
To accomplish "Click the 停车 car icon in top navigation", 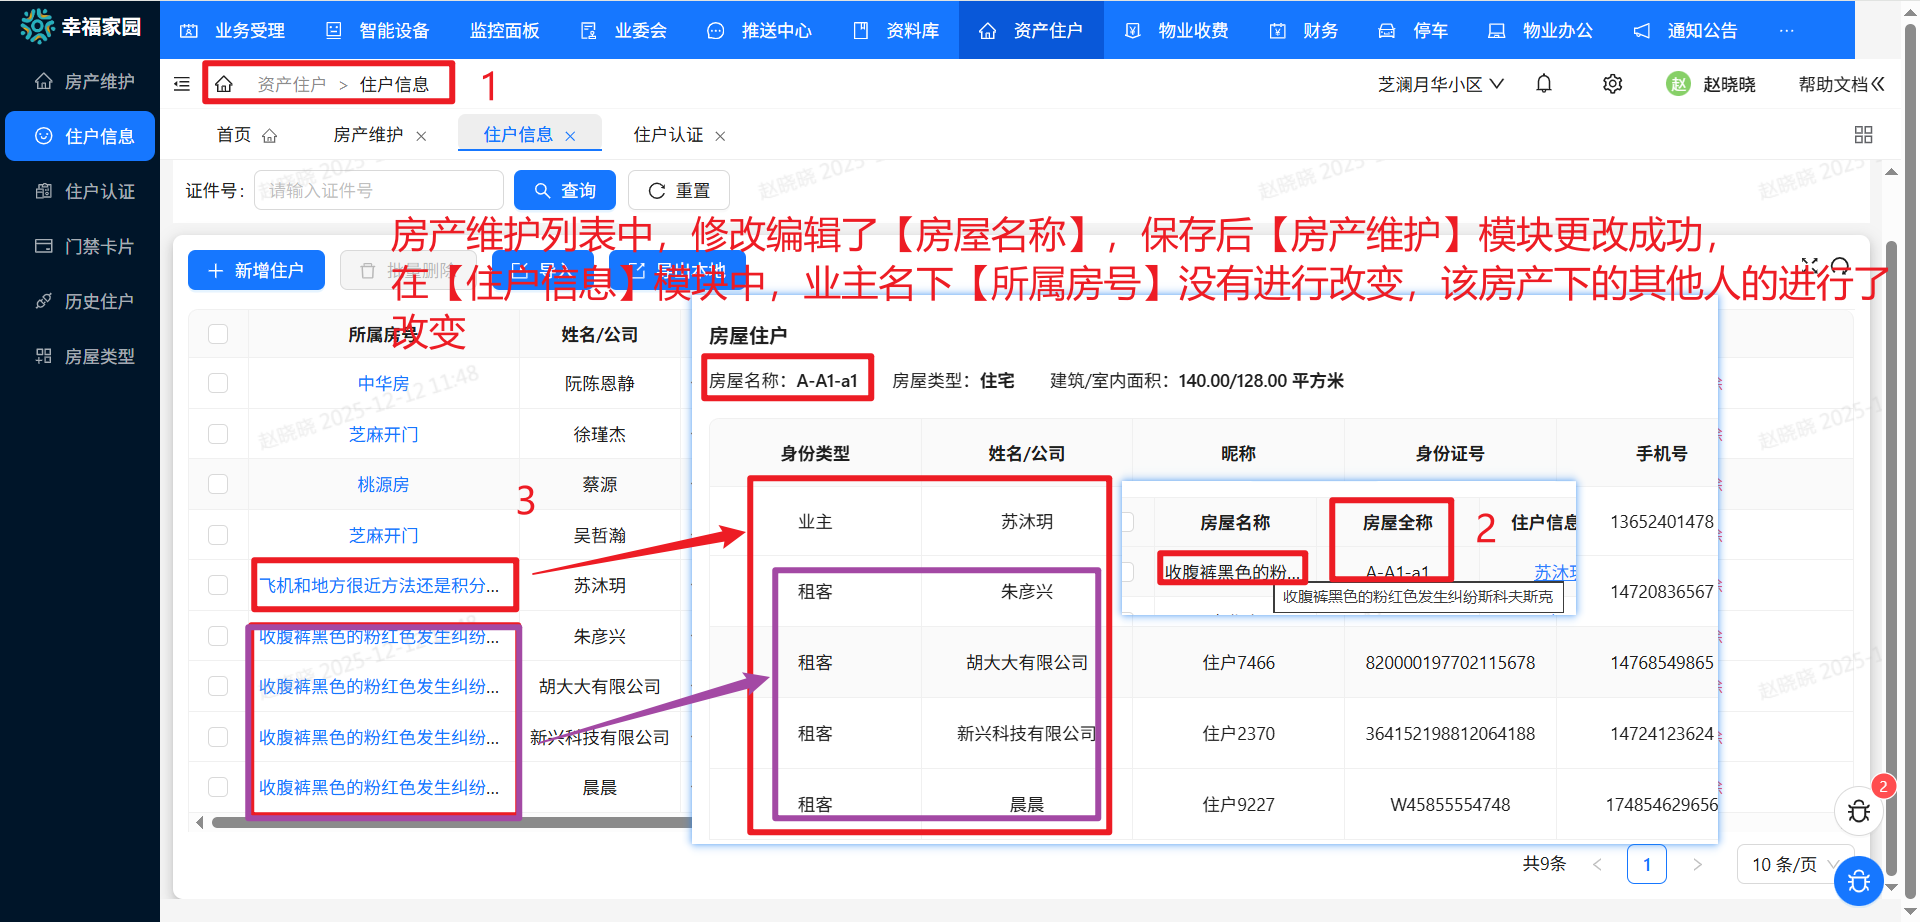I will (1387, 31).
